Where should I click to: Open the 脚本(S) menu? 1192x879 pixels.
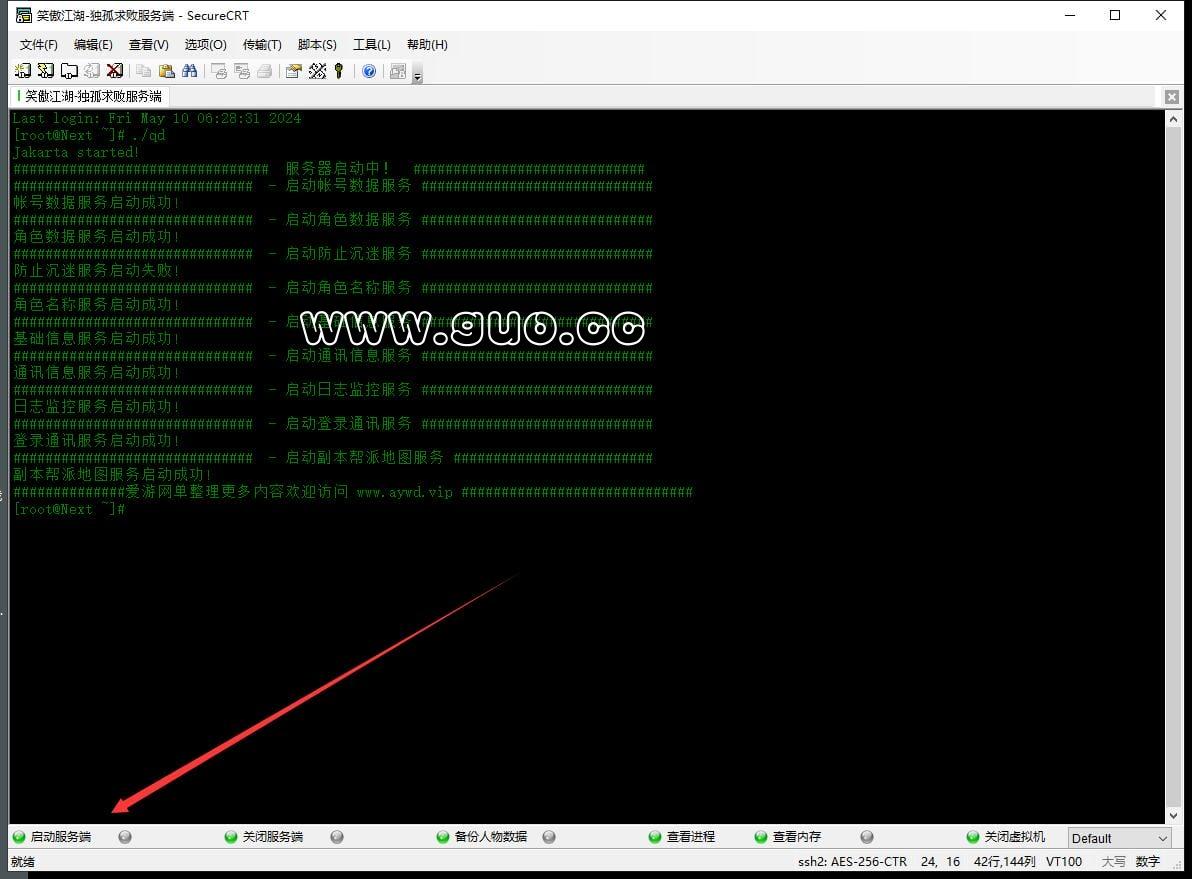click(x=317, y=45)
